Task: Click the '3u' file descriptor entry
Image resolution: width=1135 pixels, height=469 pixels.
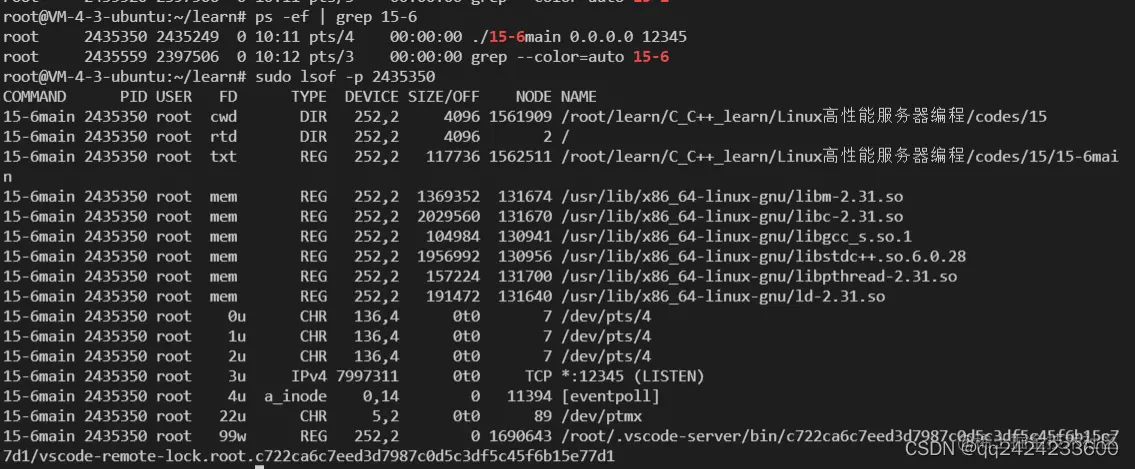Action: [x=237, y=376]
